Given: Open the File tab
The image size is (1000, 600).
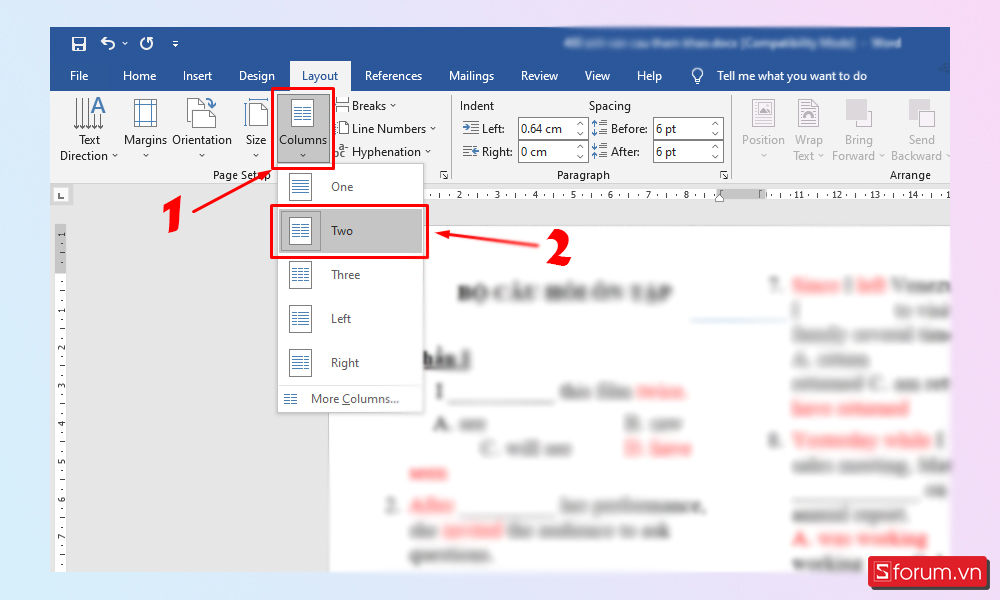Looking at the screenshot, I should 79,76.
